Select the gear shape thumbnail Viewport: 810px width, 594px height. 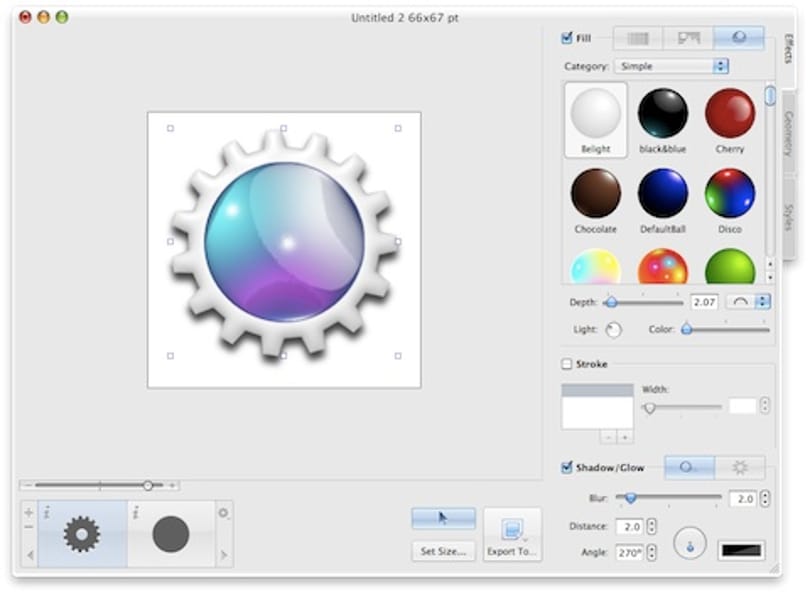[82, 534]
